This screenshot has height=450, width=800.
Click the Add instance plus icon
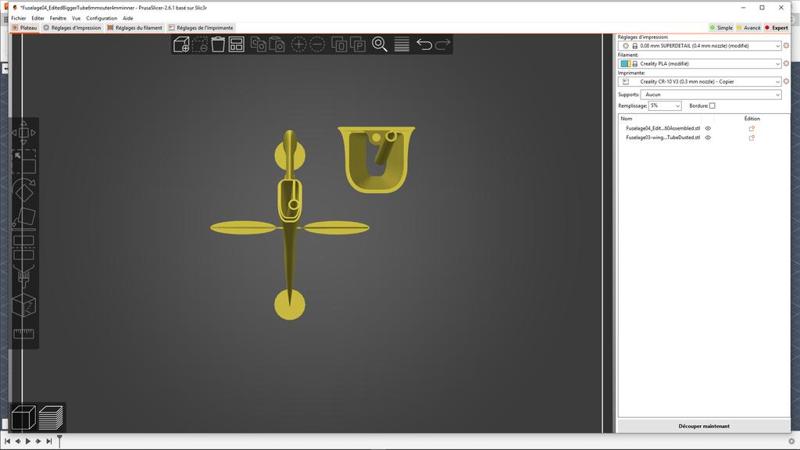(x=298, y=44)
